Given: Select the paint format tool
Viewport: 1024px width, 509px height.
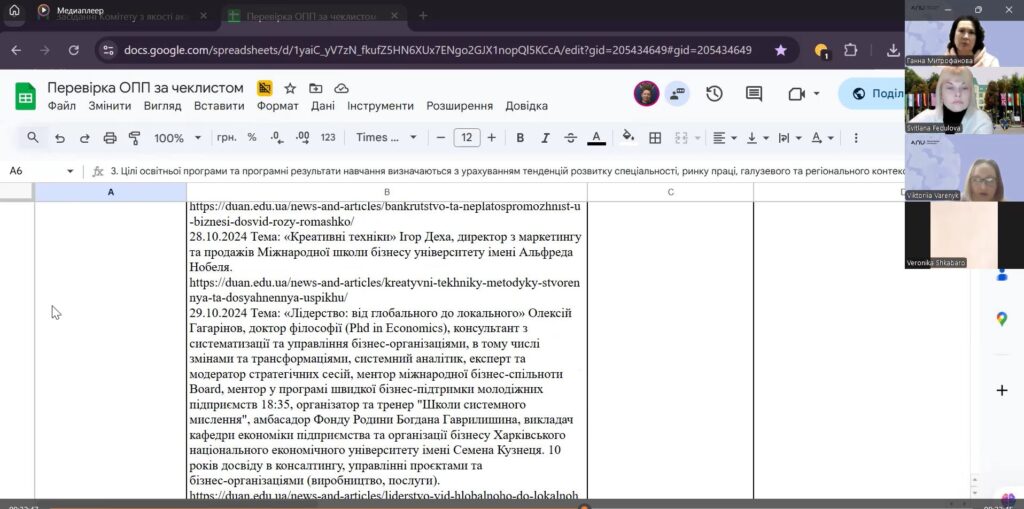Looking at the screenshot, I should 135,138.
